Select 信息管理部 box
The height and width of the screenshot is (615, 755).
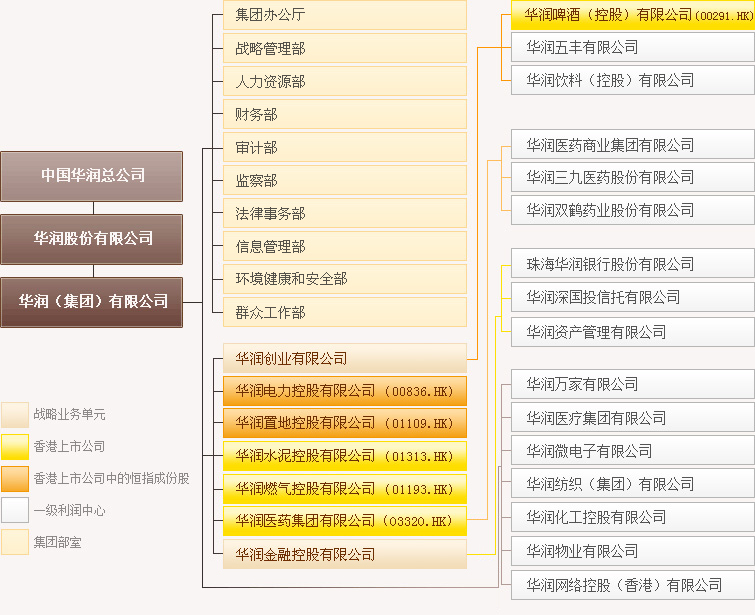point(345,246)
